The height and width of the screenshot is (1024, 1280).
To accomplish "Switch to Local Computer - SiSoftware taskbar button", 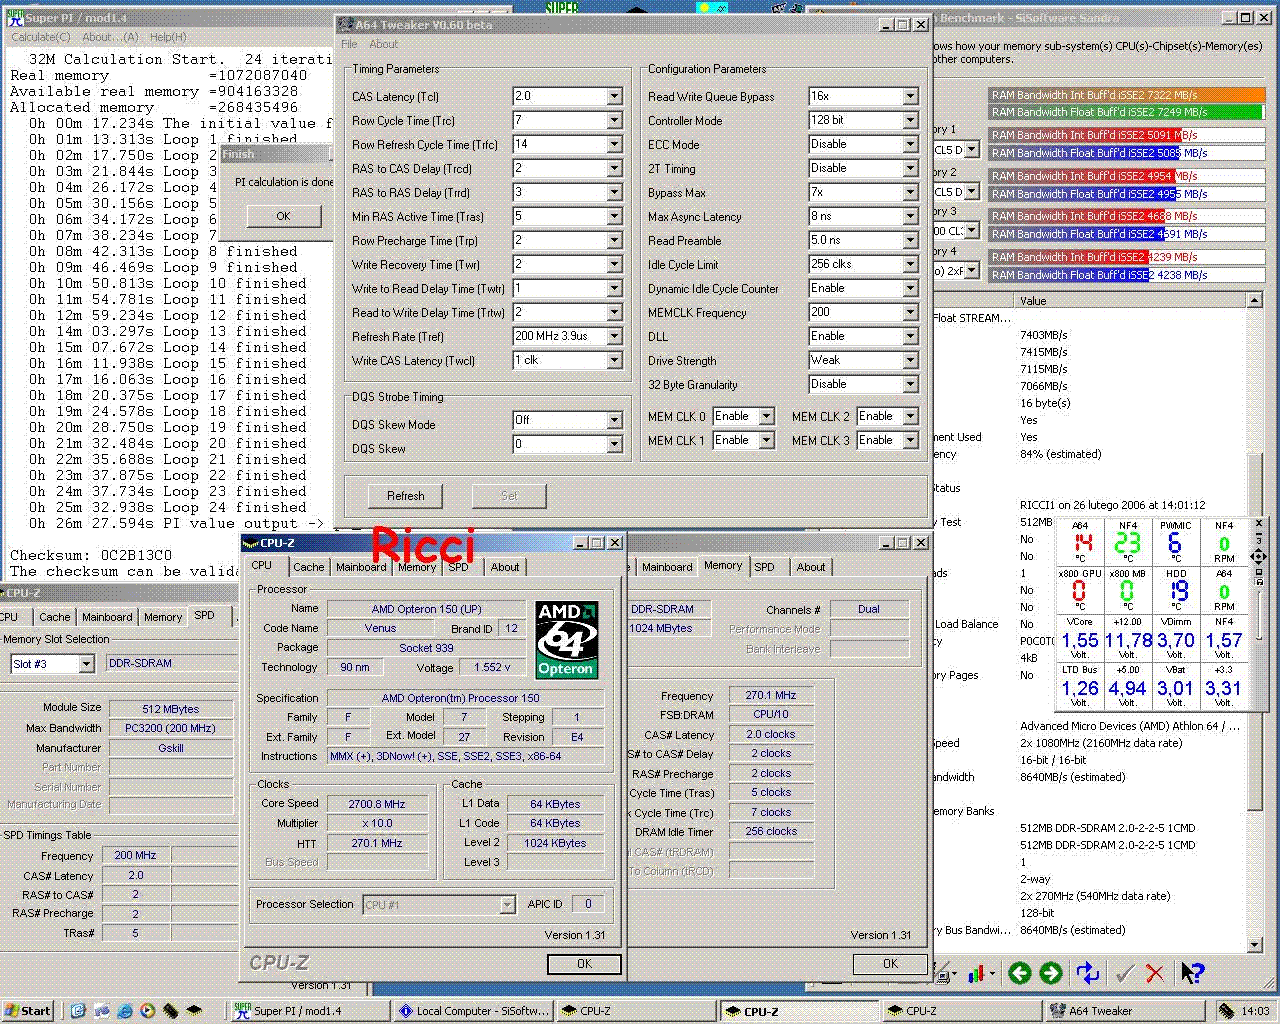I will (474, 1011).
